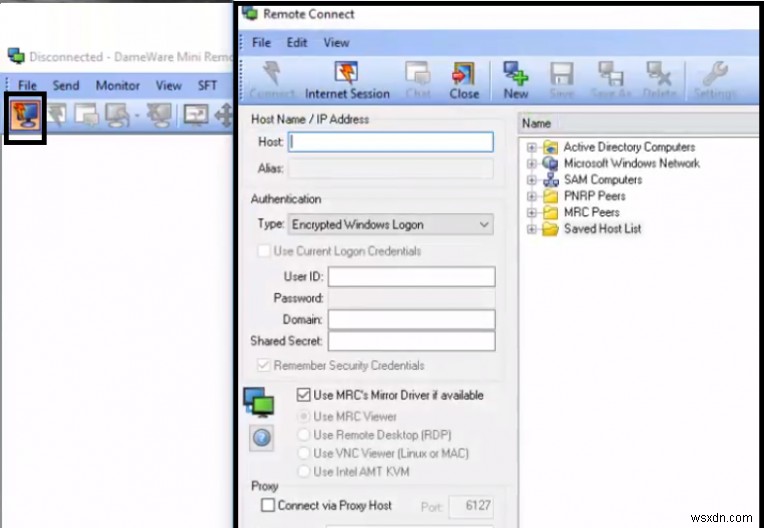Screen dimensions: 764x528
Task: Click the disabled Chat toolbar icon
Action: point(418,74)
